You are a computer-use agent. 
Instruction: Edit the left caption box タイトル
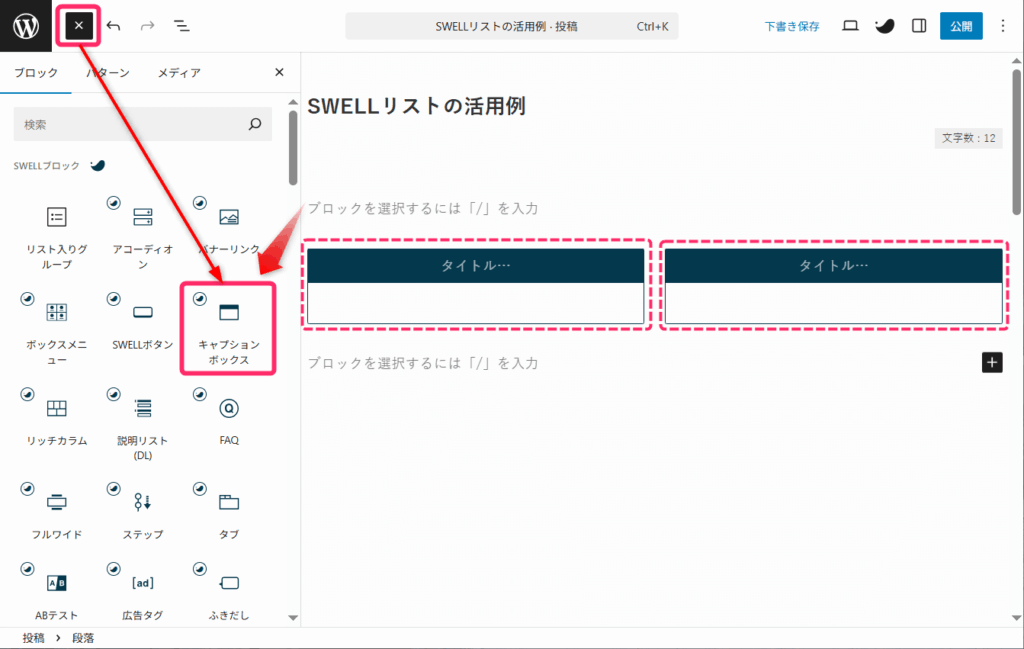tap(475, 265)
